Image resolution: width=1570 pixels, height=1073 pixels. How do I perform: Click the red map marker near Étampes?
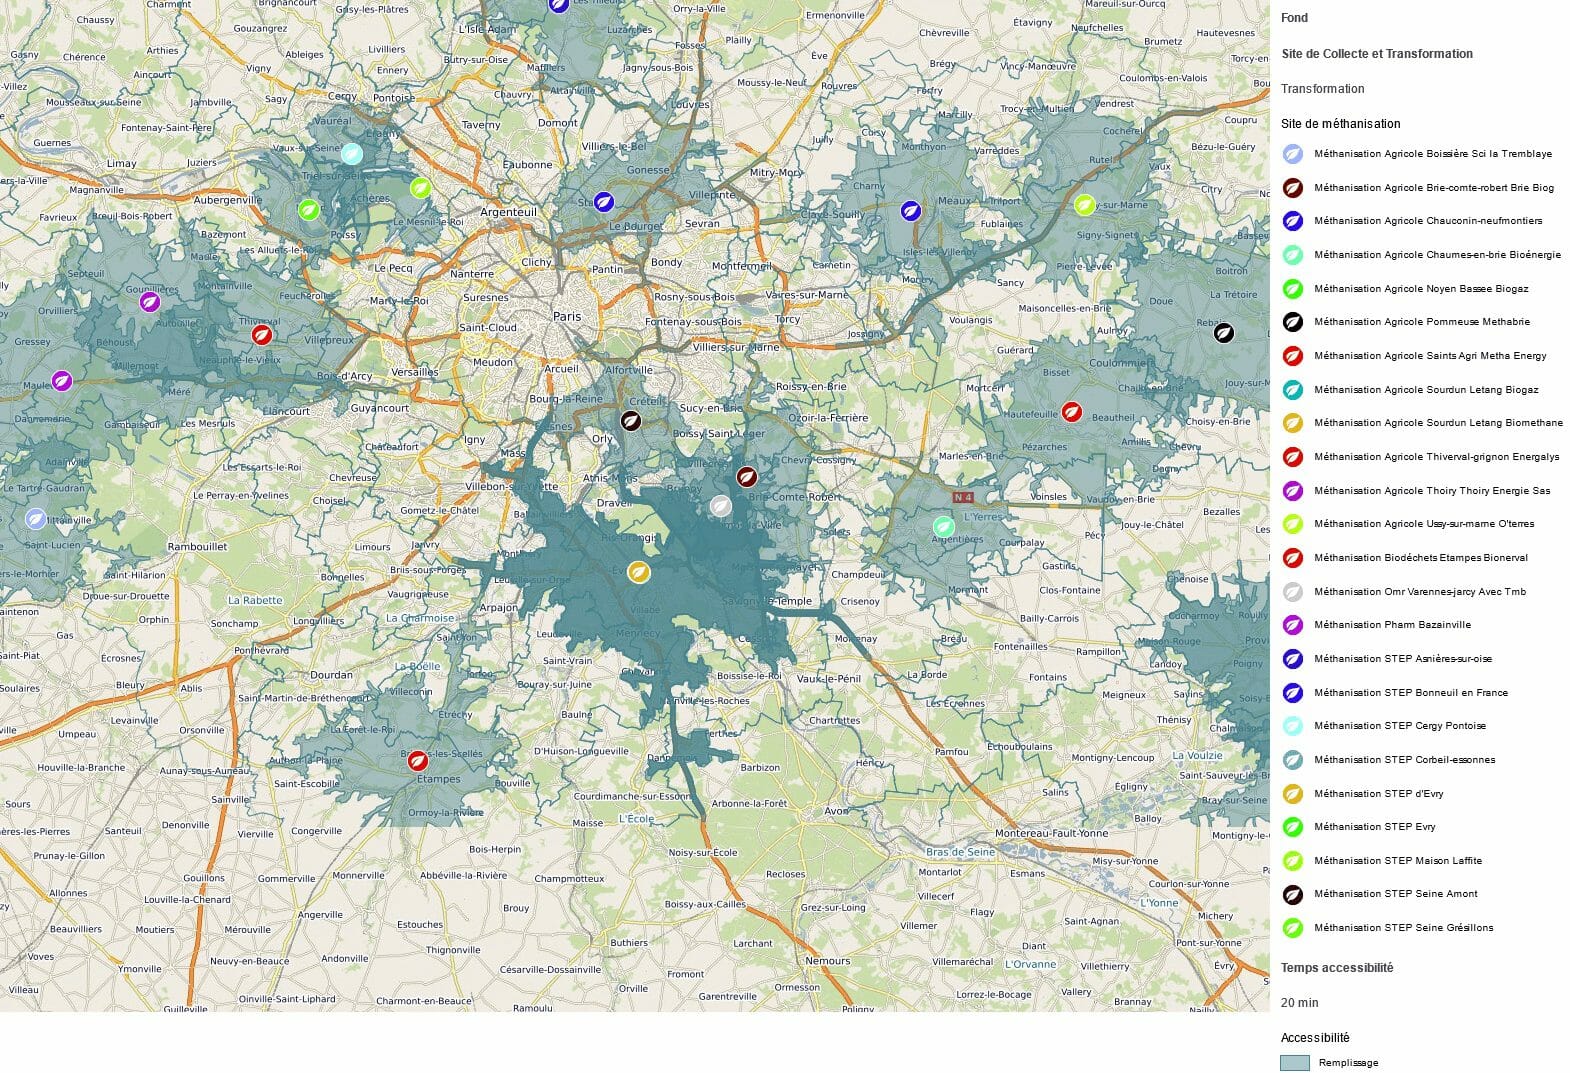pyautogui.click(x=418, y=760)
